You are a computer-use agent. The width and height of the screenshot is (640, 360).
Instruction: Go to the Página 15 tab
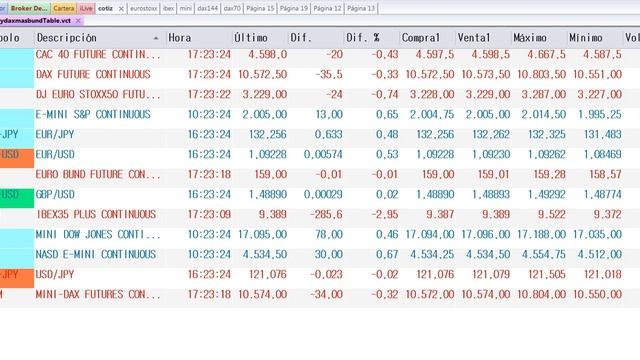pyautogui.click(x=260, y=8)
